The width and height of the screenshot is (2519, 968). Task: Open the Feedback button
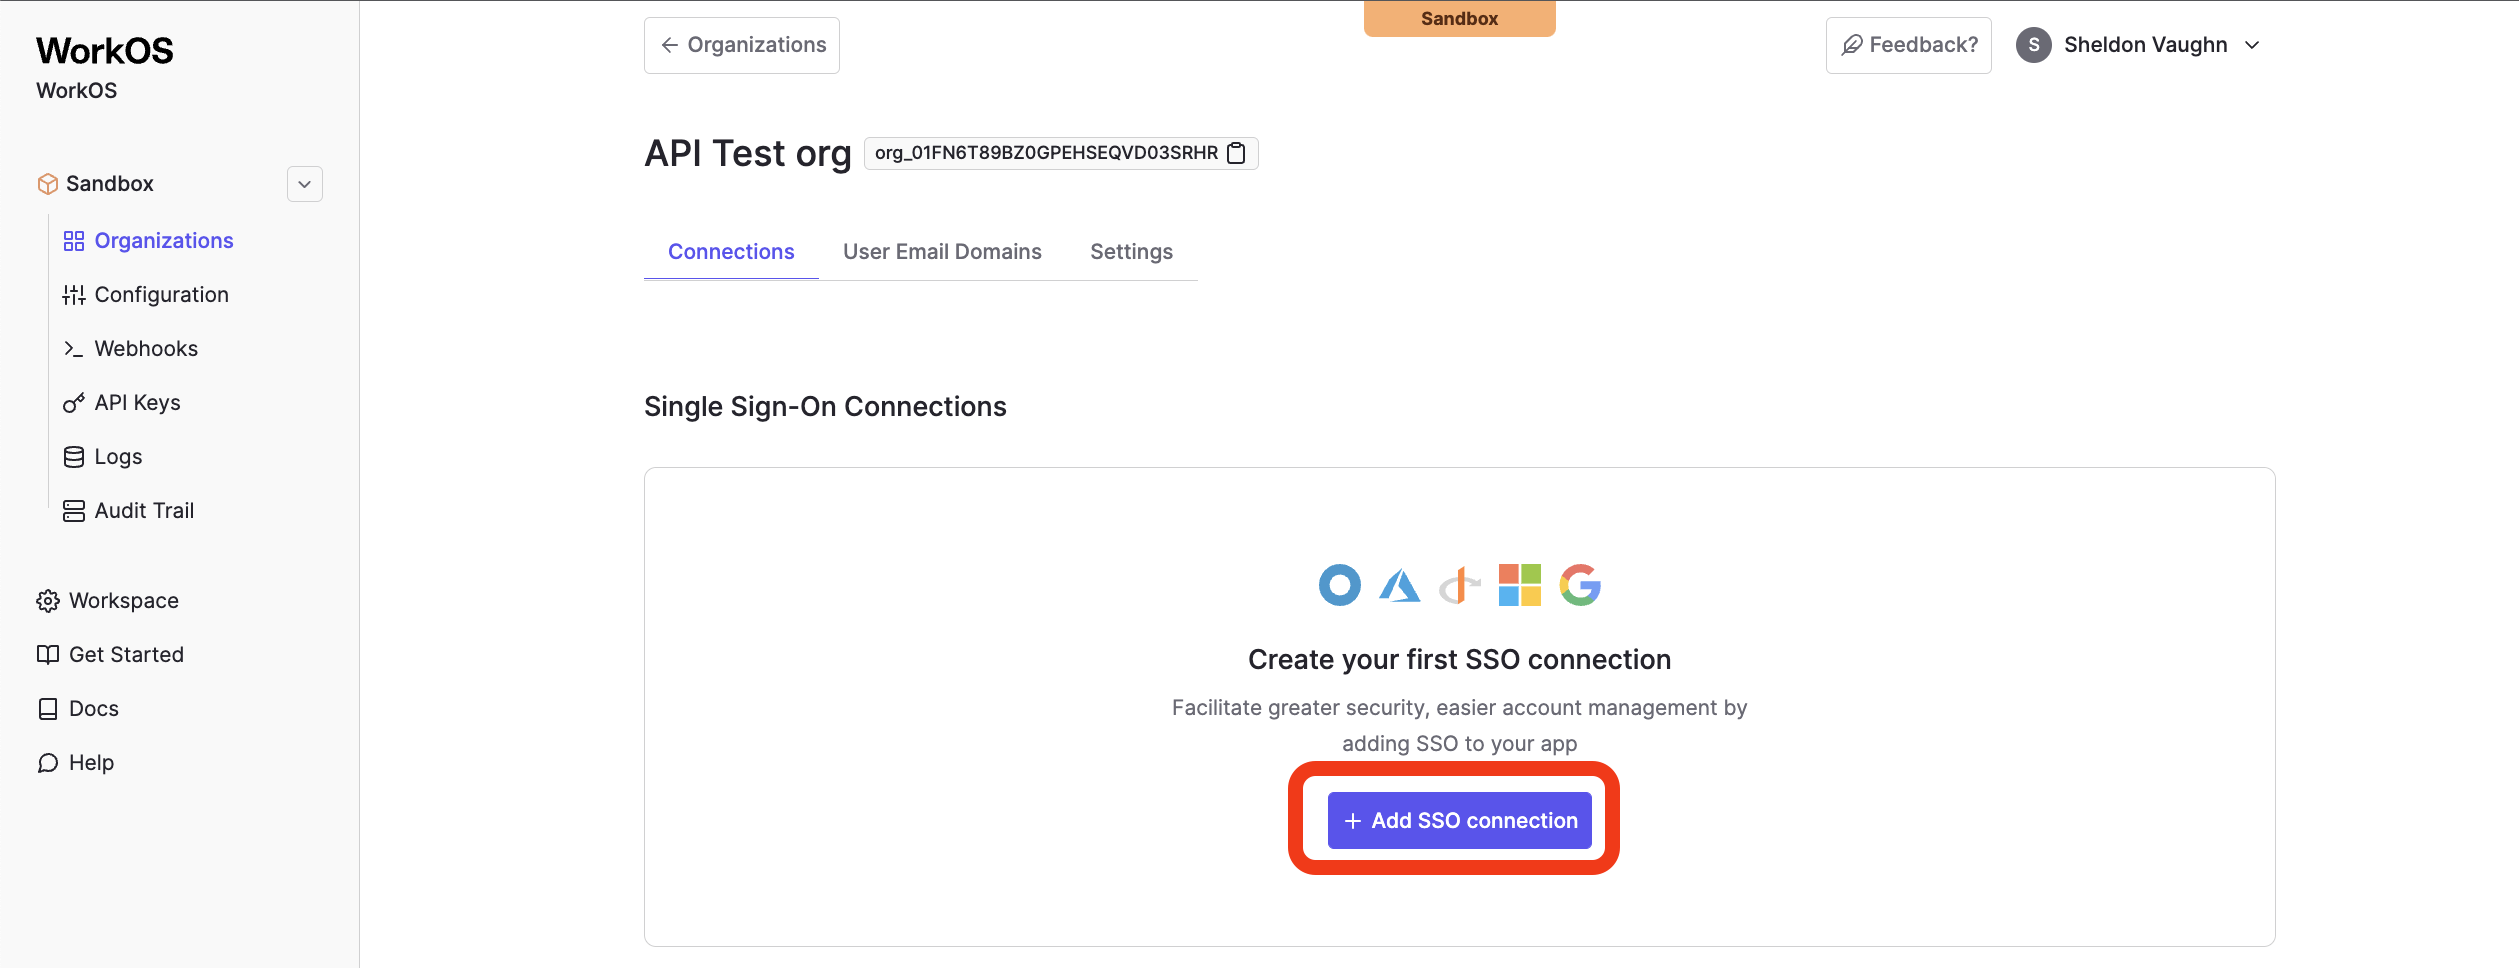point(1908,45)
